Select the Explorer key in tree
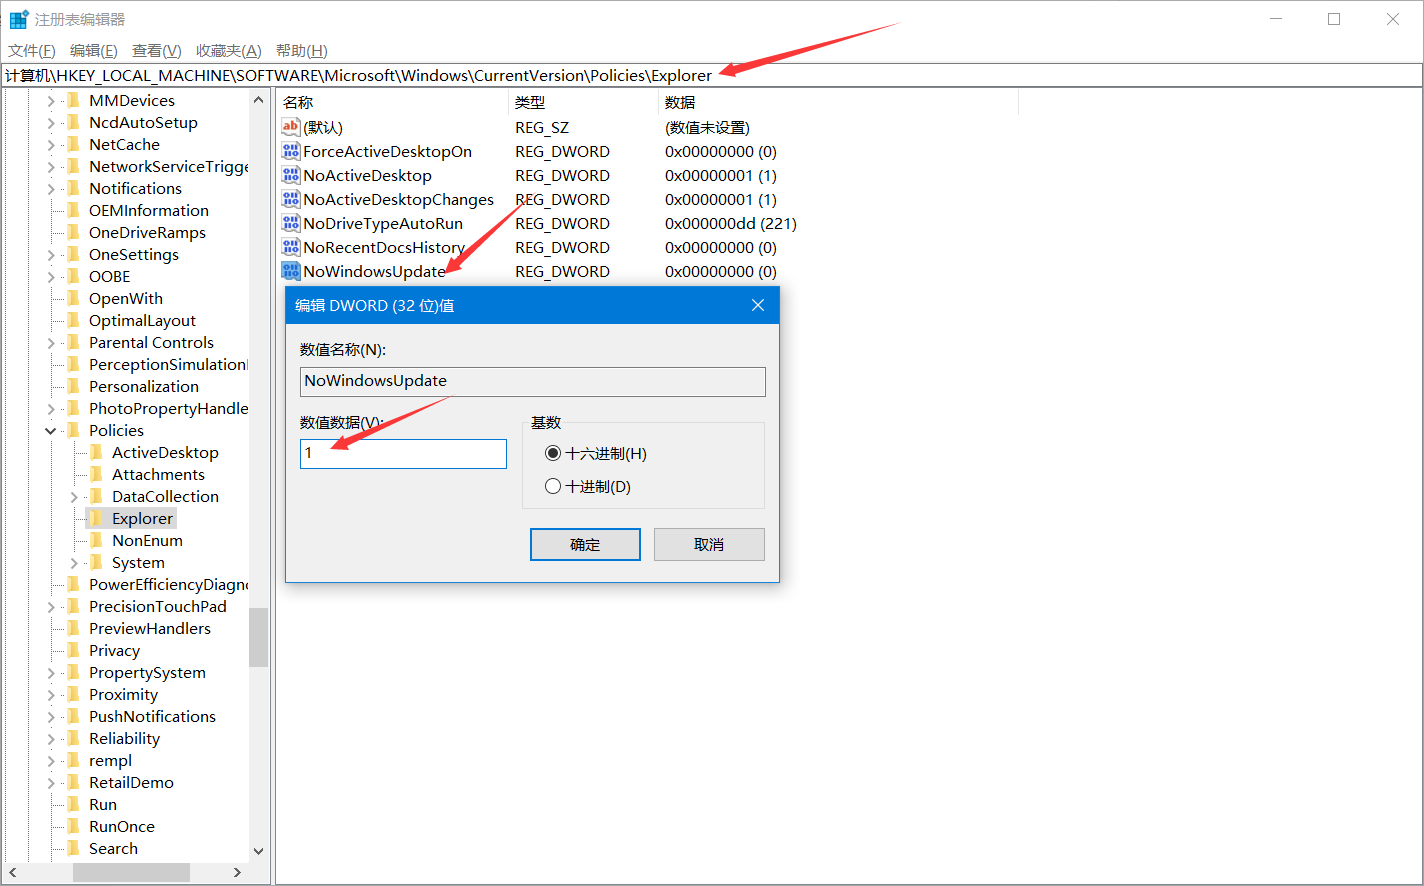 143,518
